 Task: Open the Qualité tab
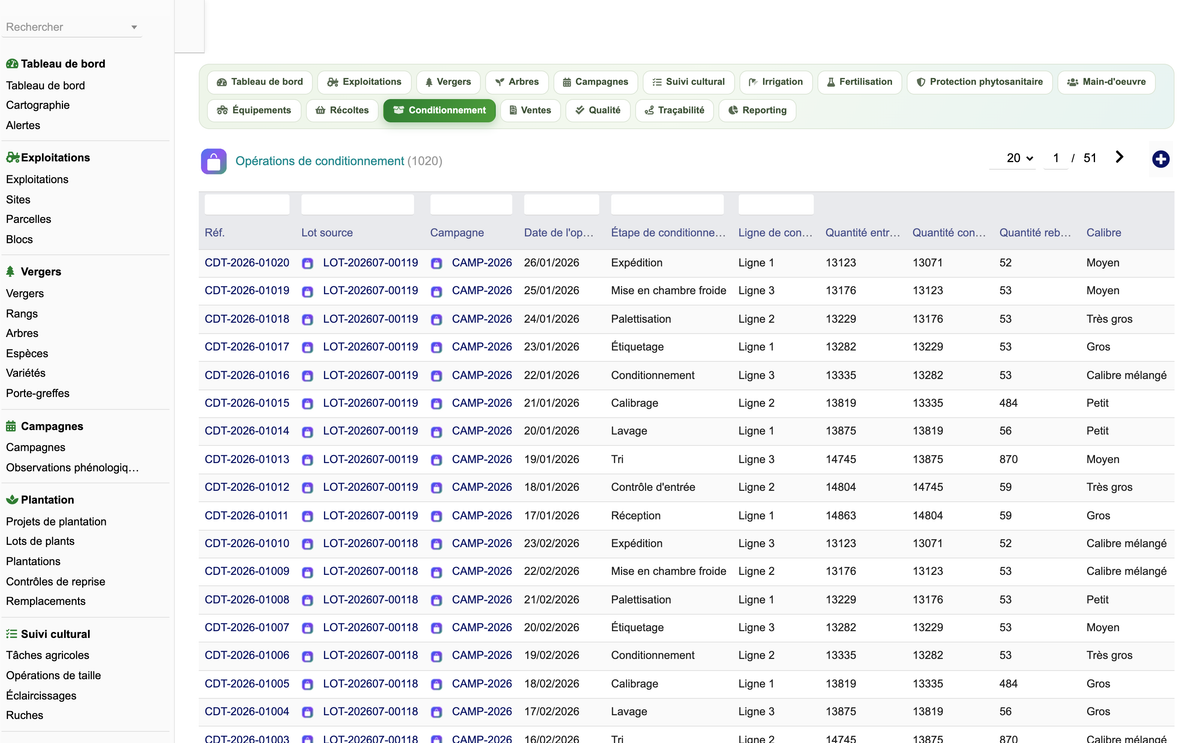point(598,110)
